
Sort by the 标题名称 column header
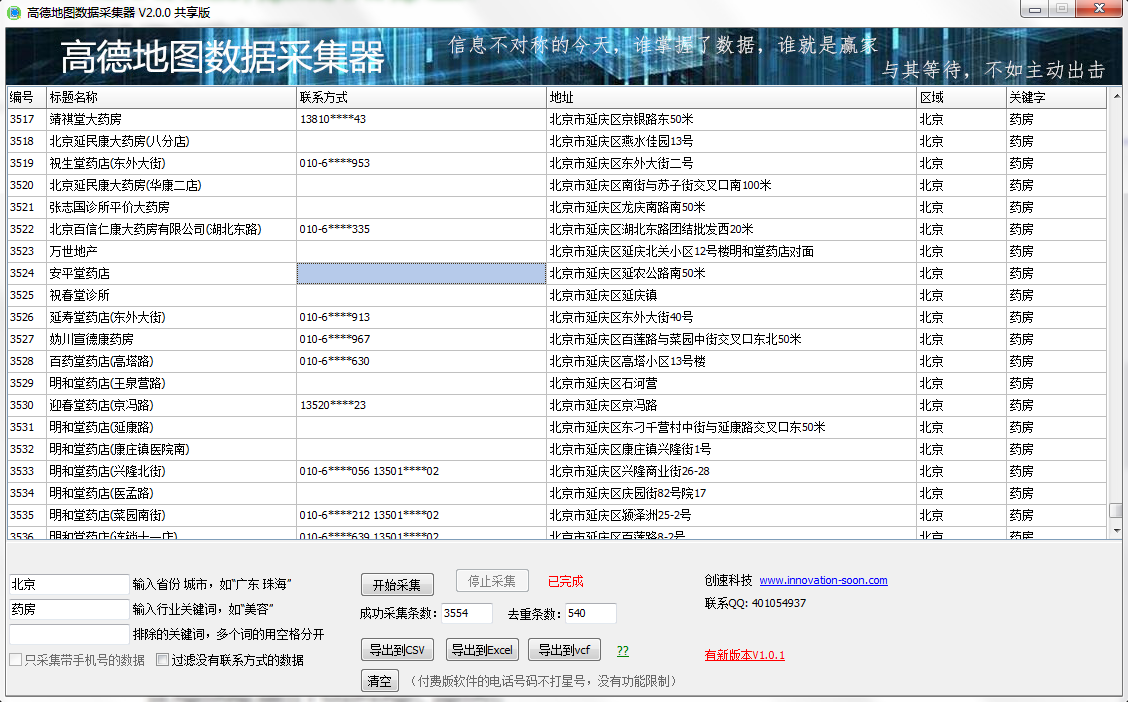pyautogui.click(x=171, y=97)
